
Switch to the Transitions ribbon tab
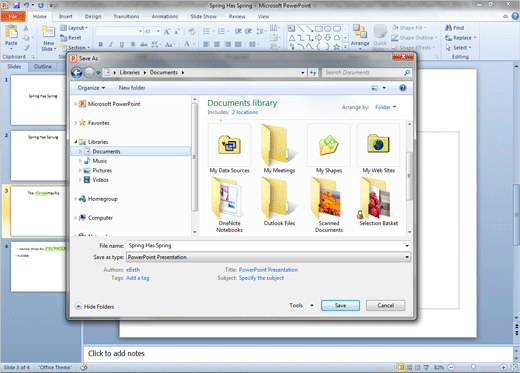[126, 16]
